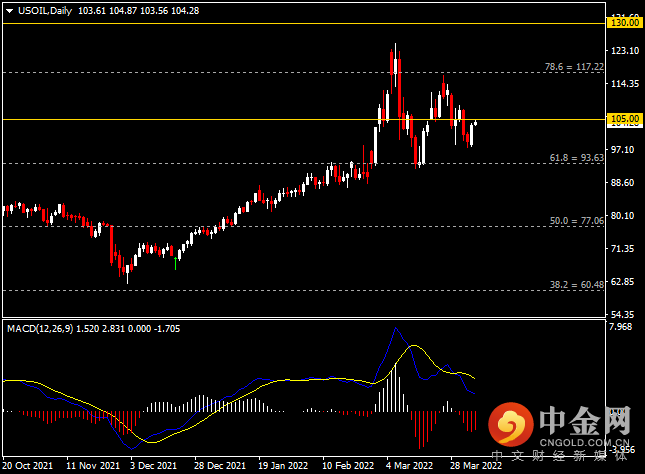
Task: Select the 130.00 price level tag
Action: click(623, 21)
